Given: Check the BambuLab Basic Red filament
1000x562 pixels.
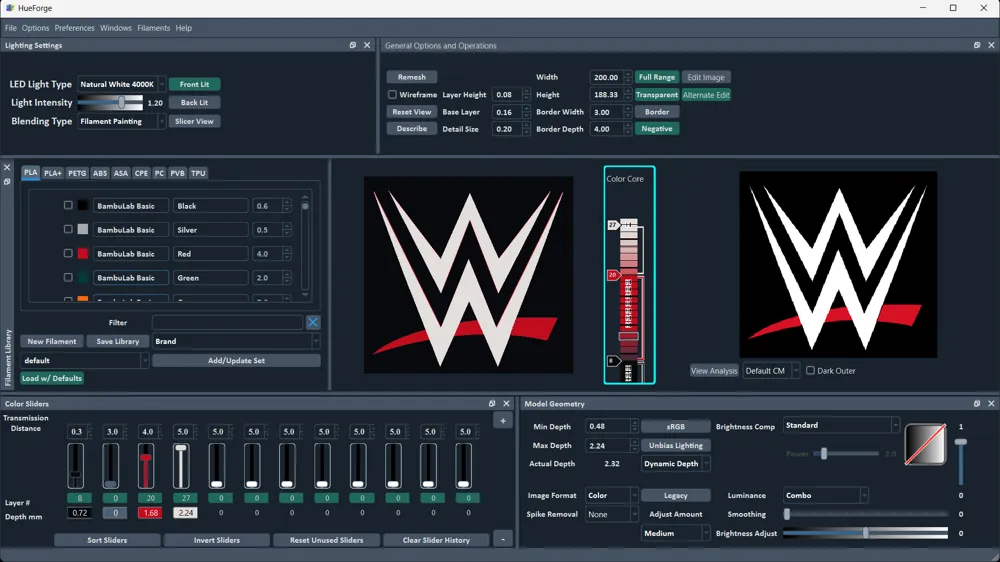Looking at the screenshot, I should point(68,253).
